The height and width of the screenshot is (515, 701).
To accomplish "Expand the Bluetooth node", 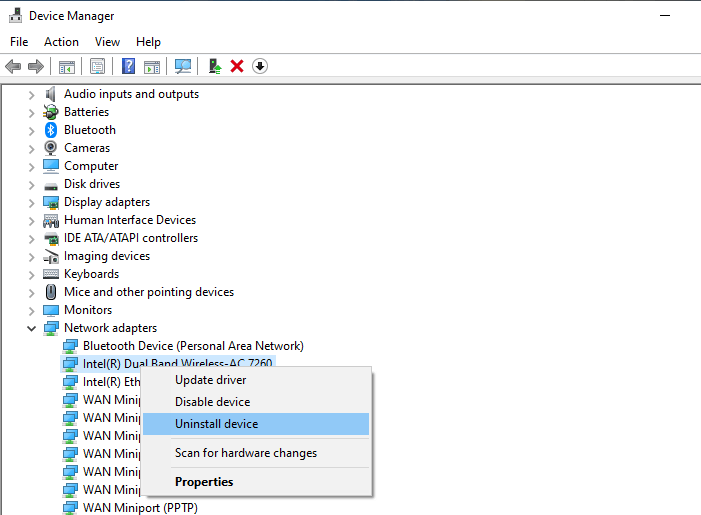I will [x=31, y=131].
